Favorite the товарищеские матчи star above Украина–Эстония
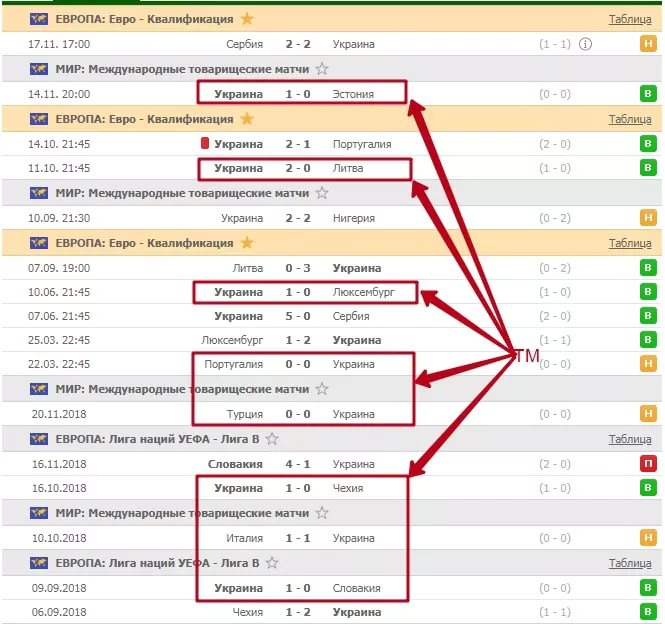 click(x=322, y=68)
